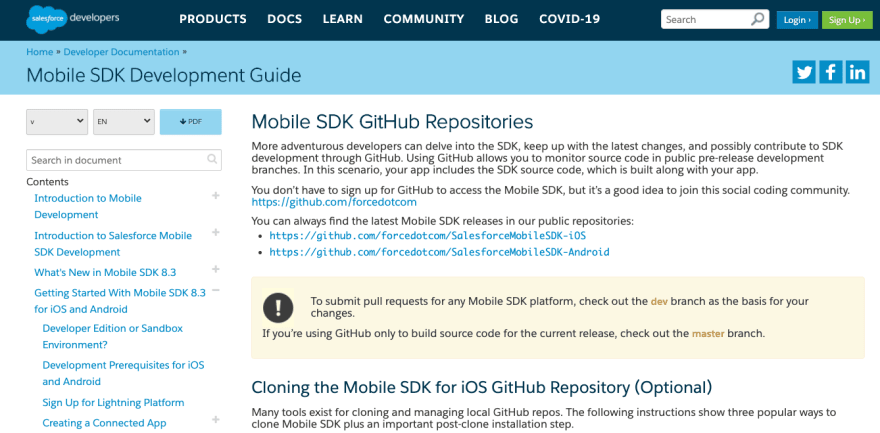The image size is (880, 433).
Task: Open Introduction to Mobile Development
Action: (x=88, y=206)
